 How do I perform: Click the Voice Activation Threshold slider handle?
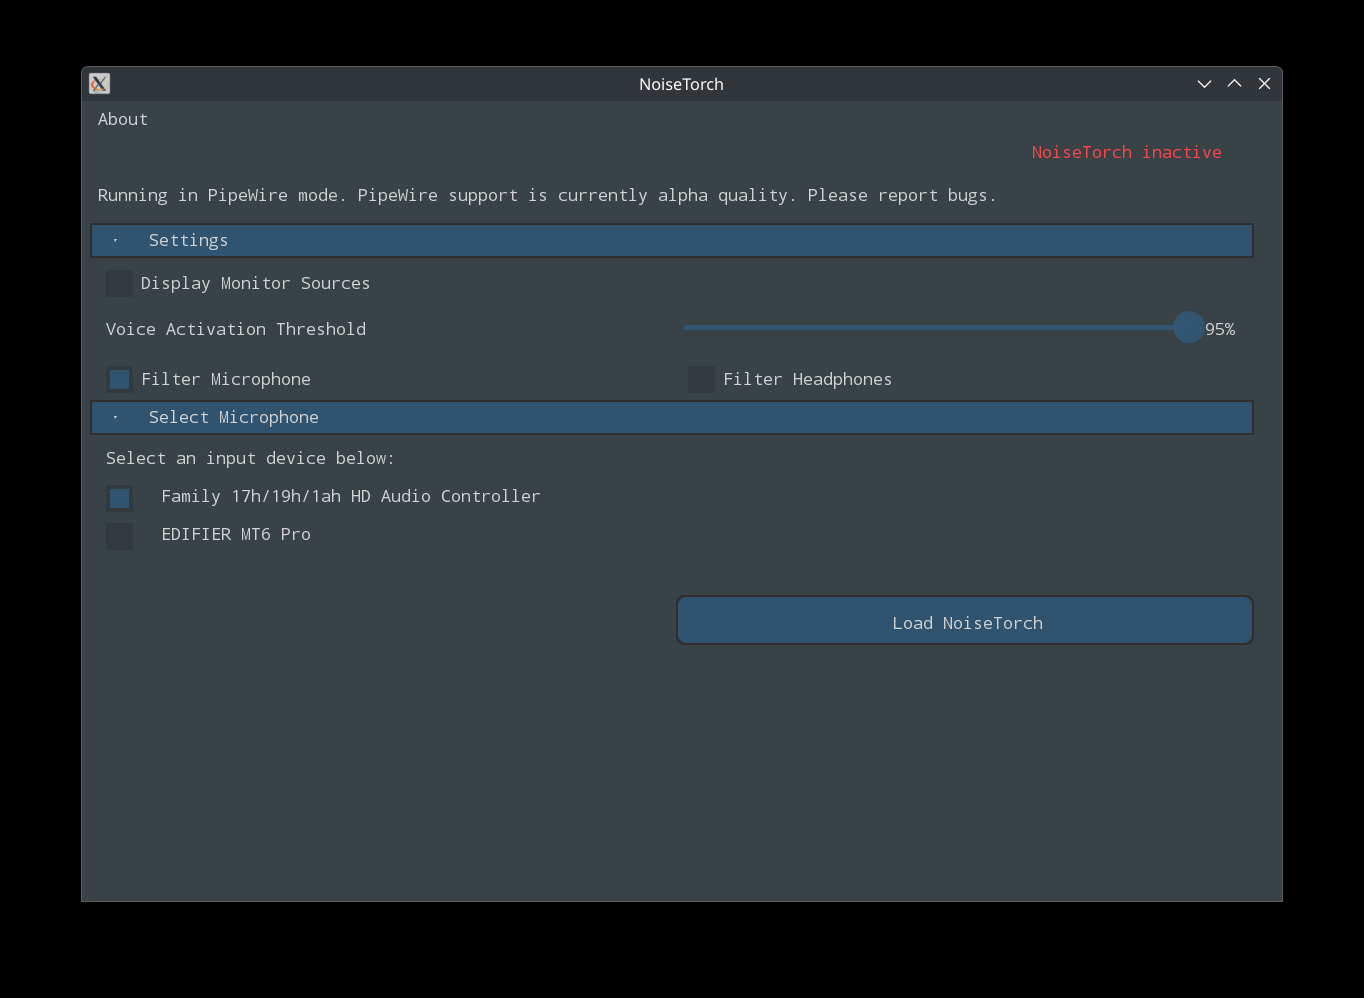coord(1188,327)
